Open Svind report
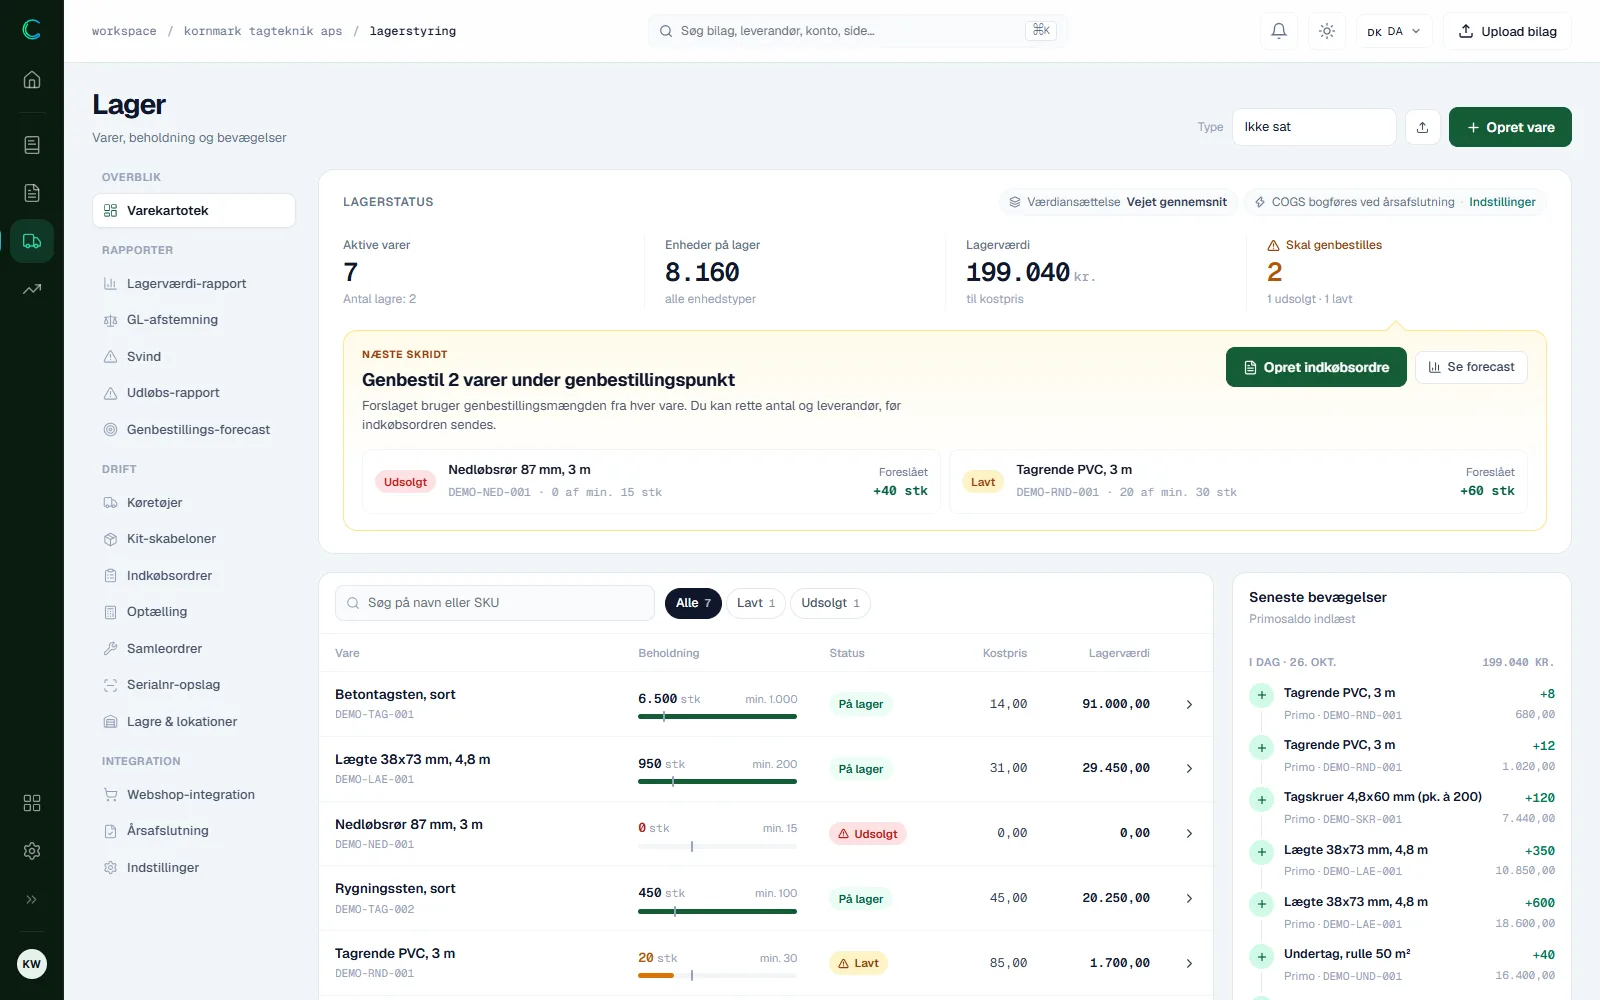 pyautogui.click(x=194, y=357)
